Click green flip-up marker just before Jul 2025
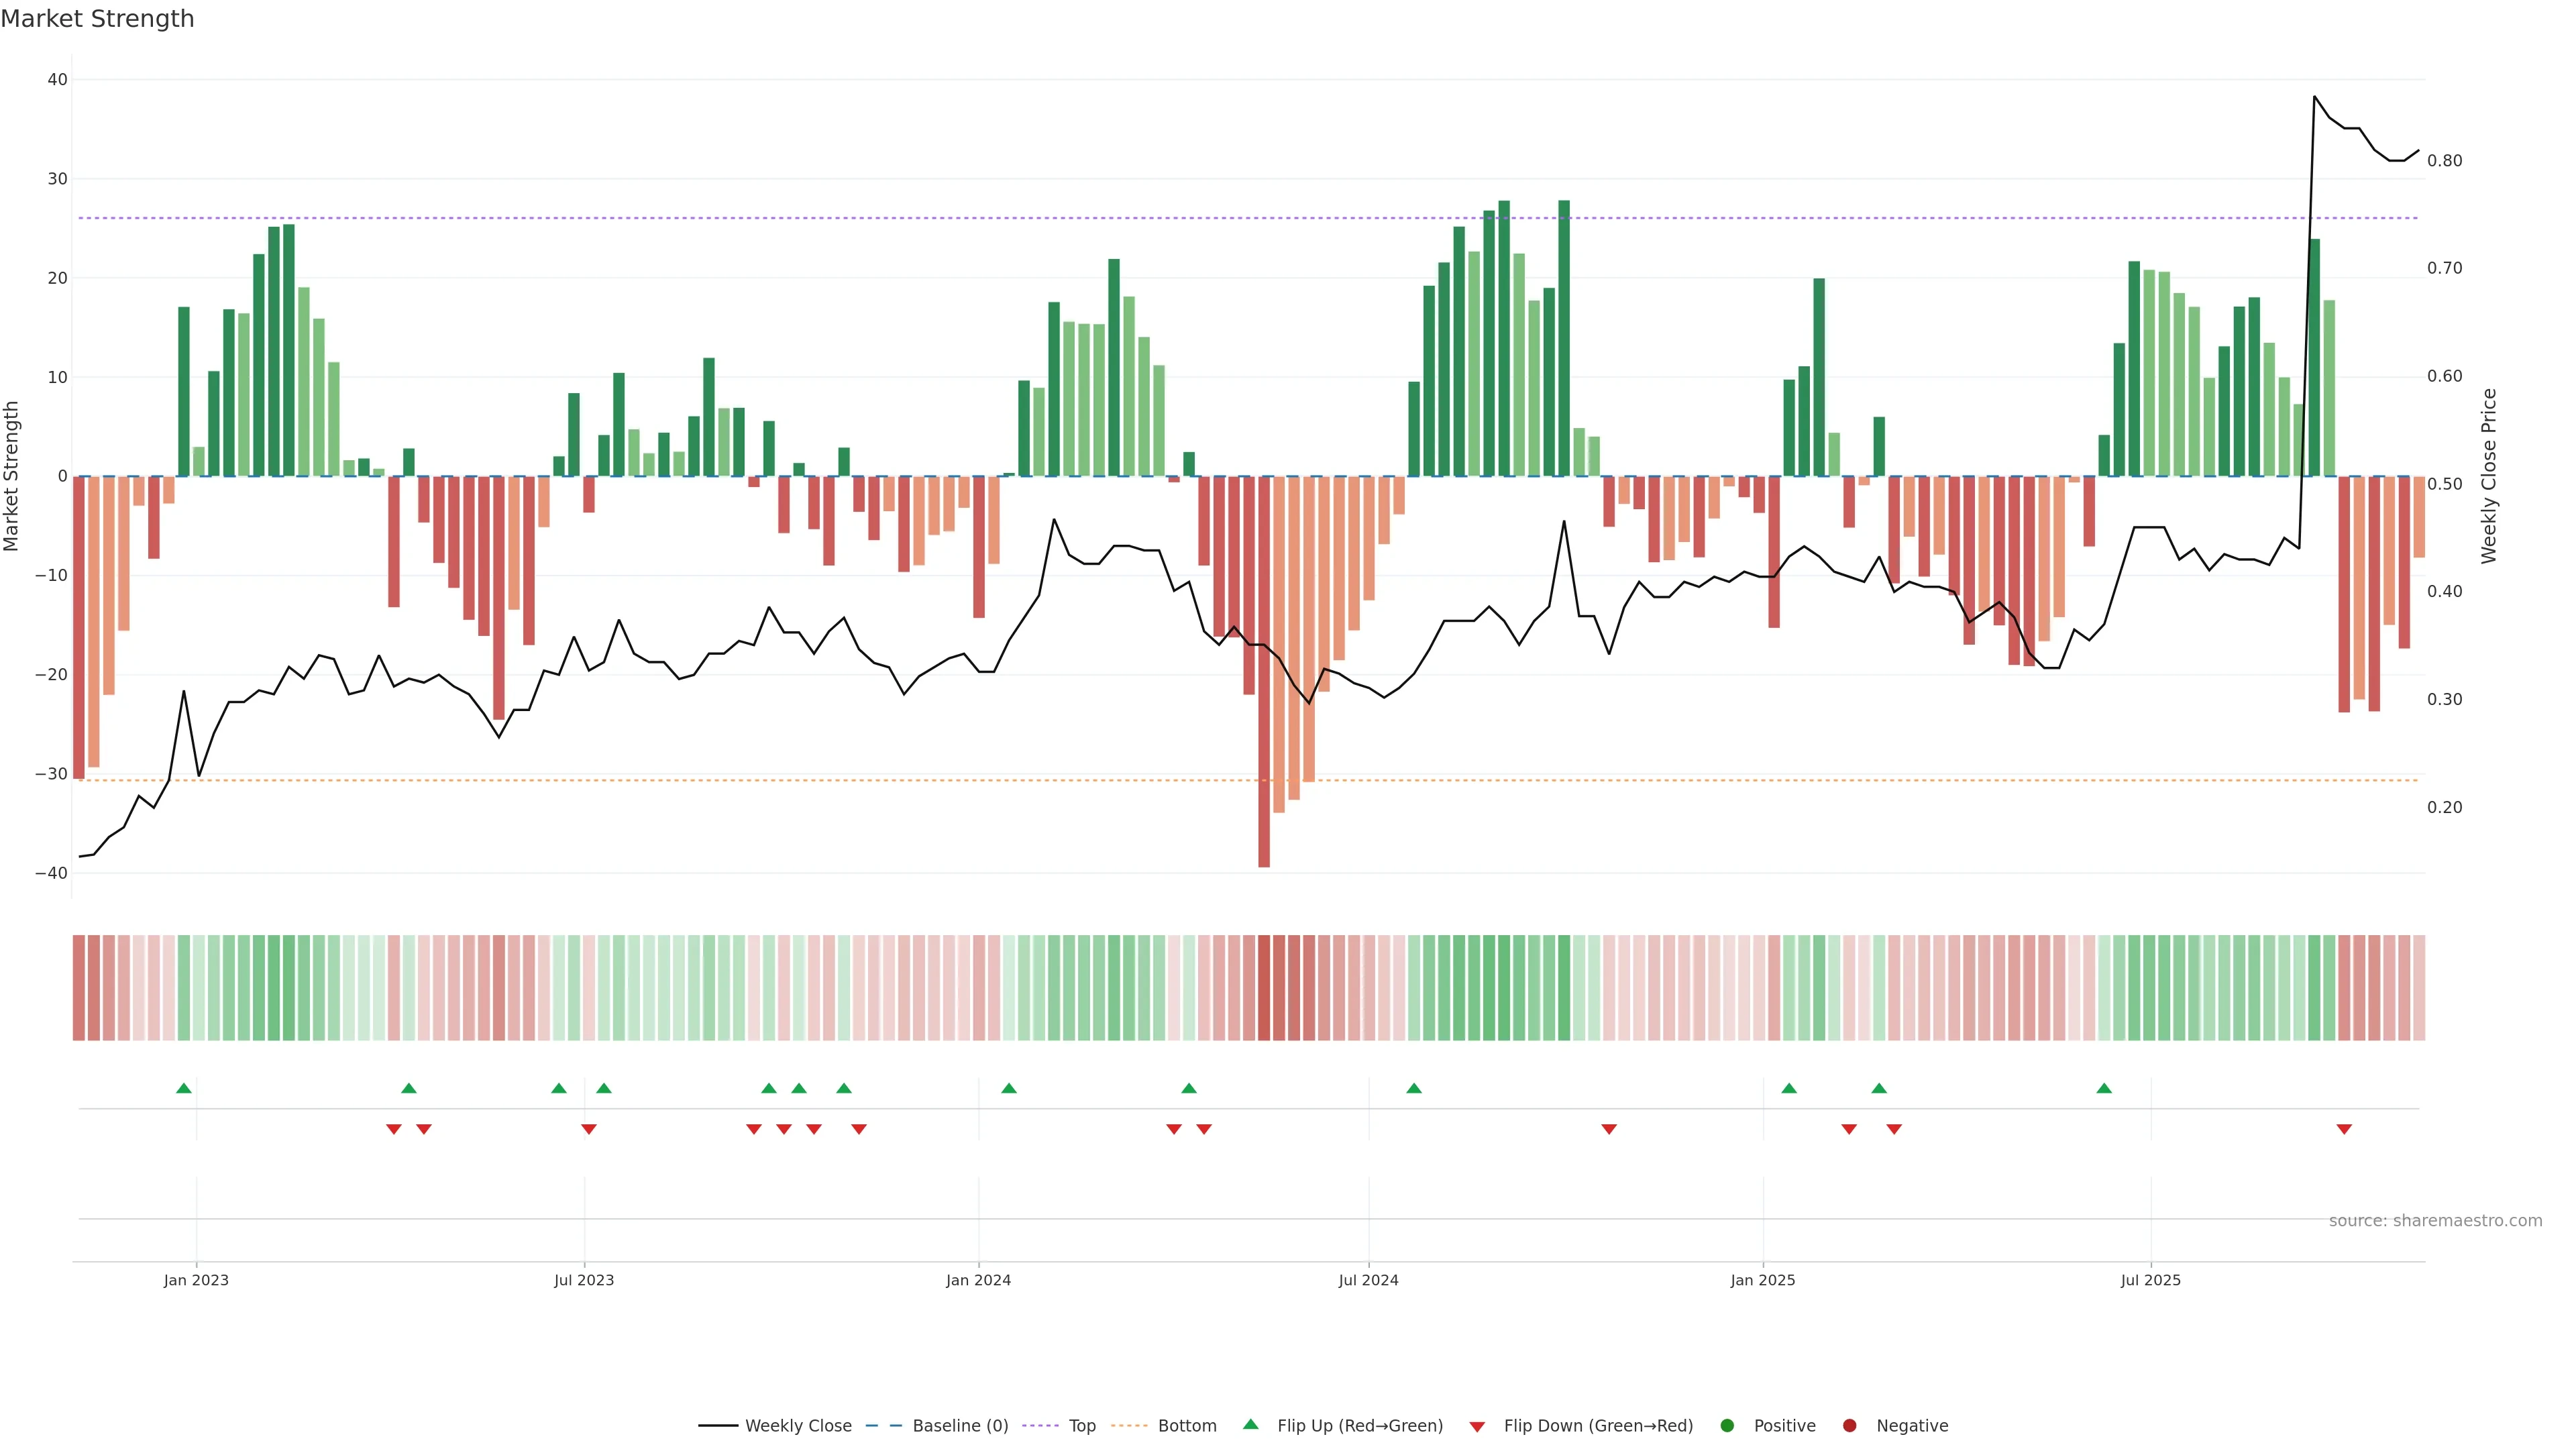Viewport: 2576px width, 1449px height. coord(2104,1088)
